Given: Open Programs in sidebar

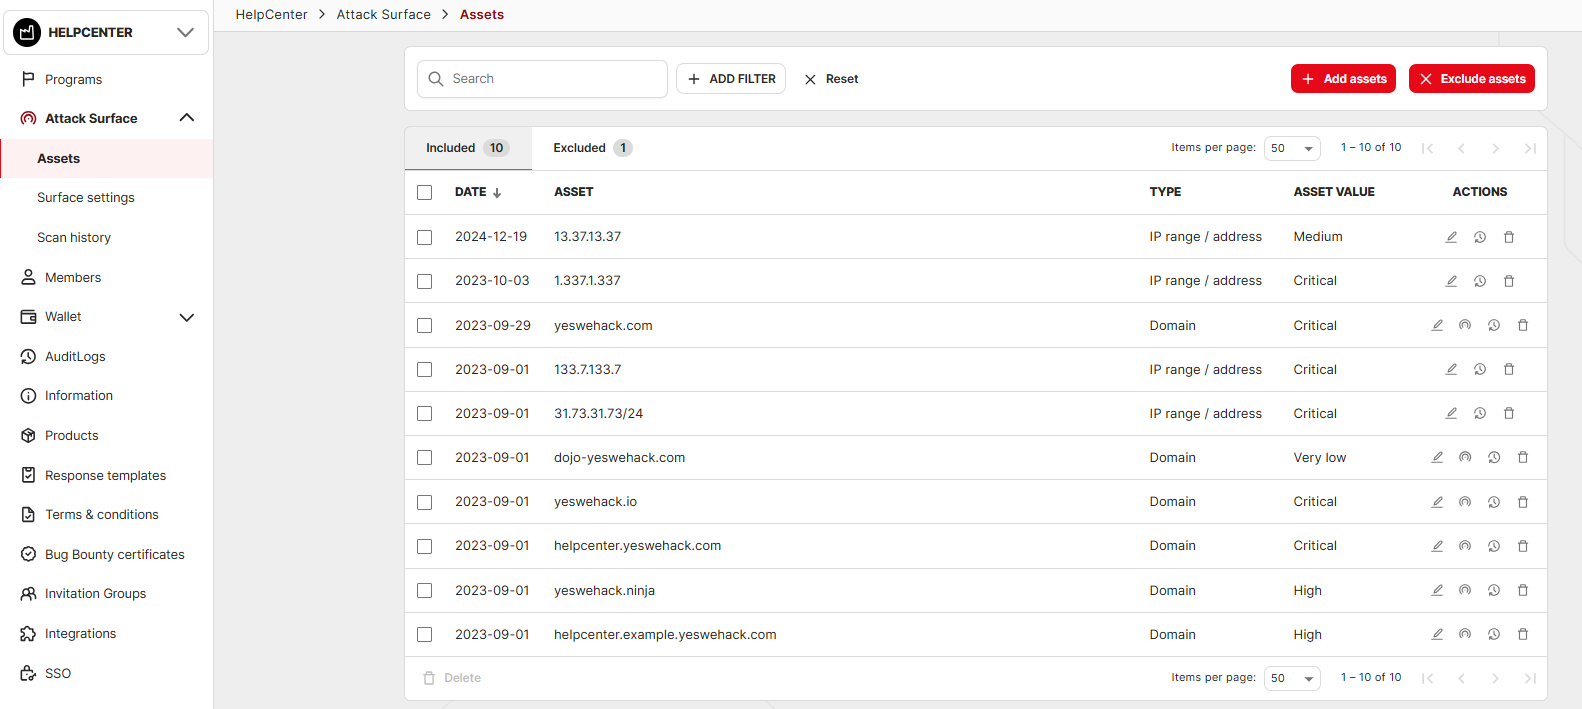Looking at the screenshot, I should (73, 79).
